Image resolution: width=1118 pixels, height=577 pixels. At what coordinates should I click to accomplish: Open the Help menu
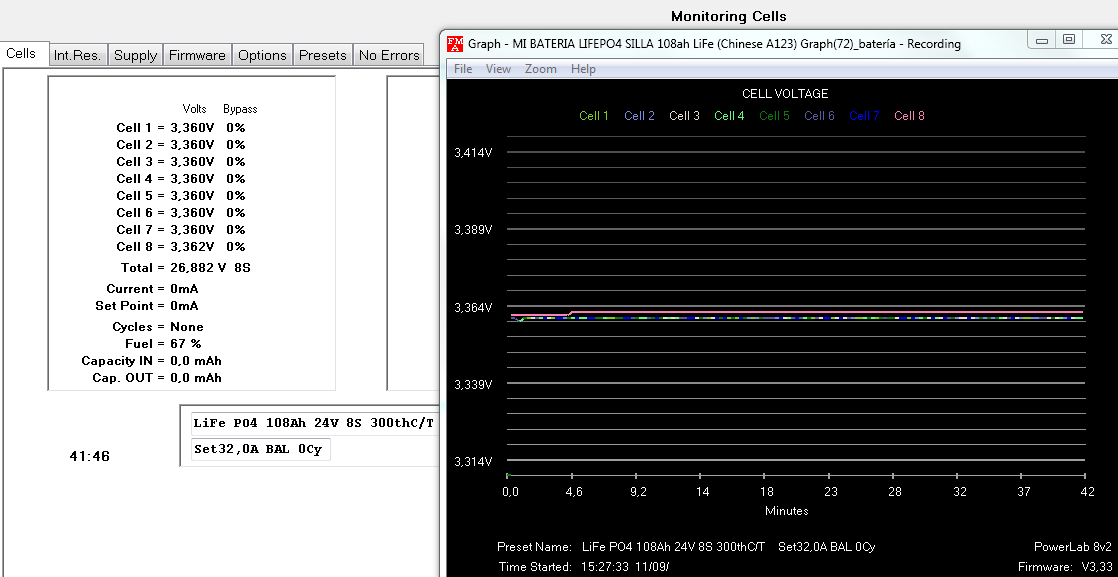583,69
